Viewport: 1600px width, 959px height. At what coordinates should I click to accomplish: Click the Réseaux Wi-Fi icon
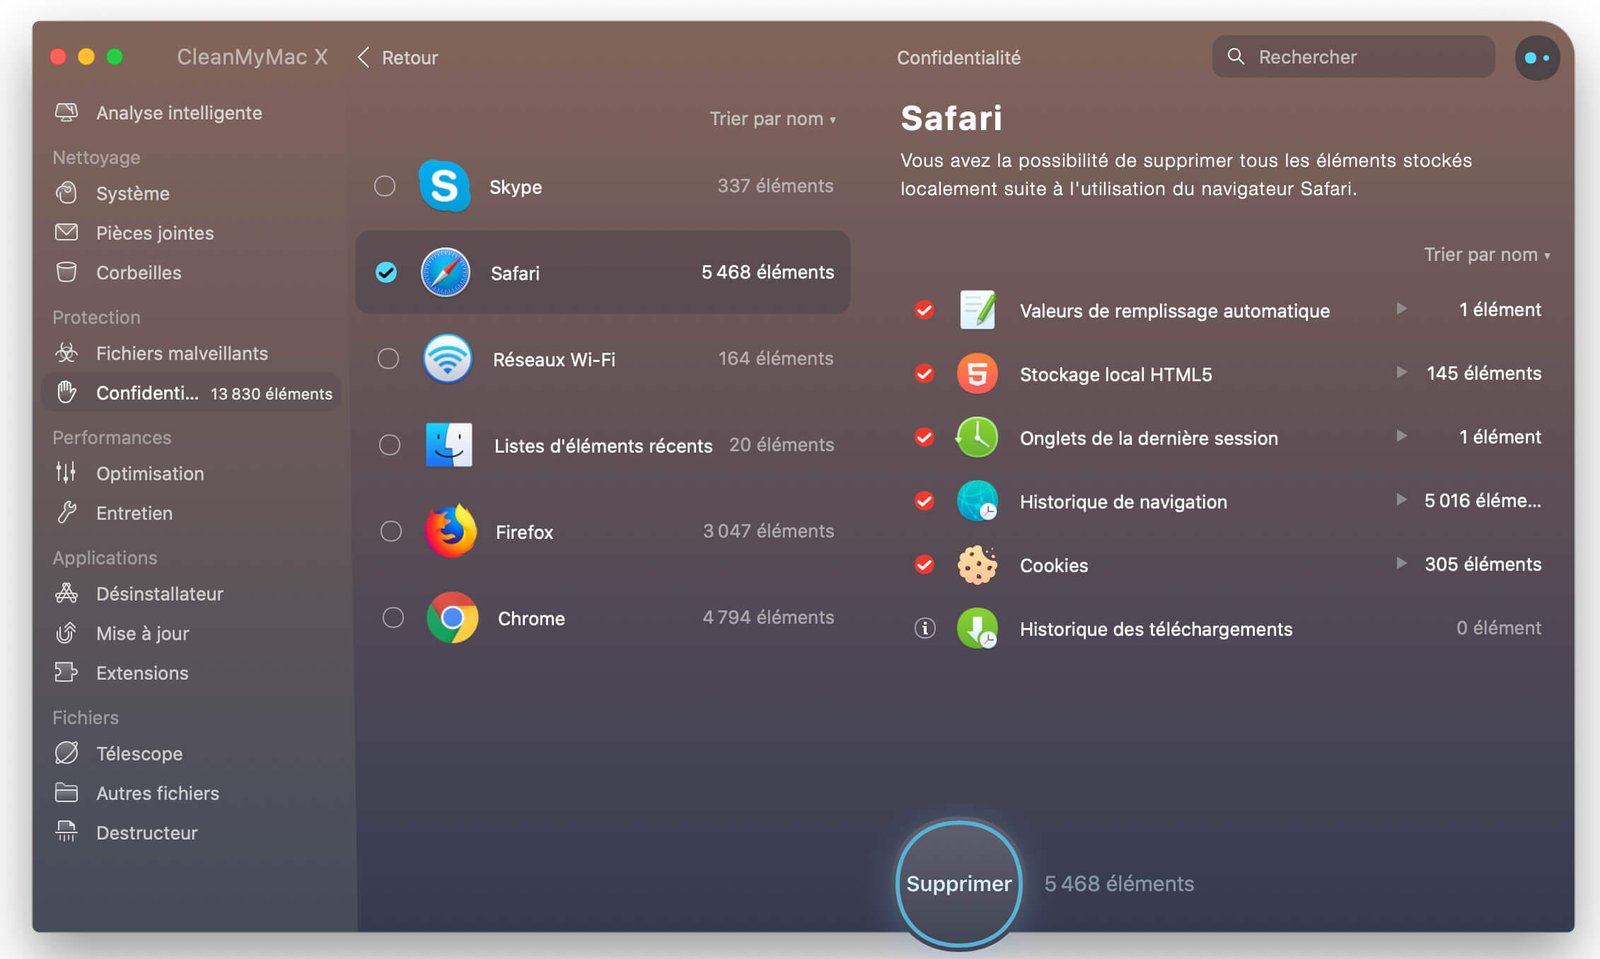pos(447,359)
